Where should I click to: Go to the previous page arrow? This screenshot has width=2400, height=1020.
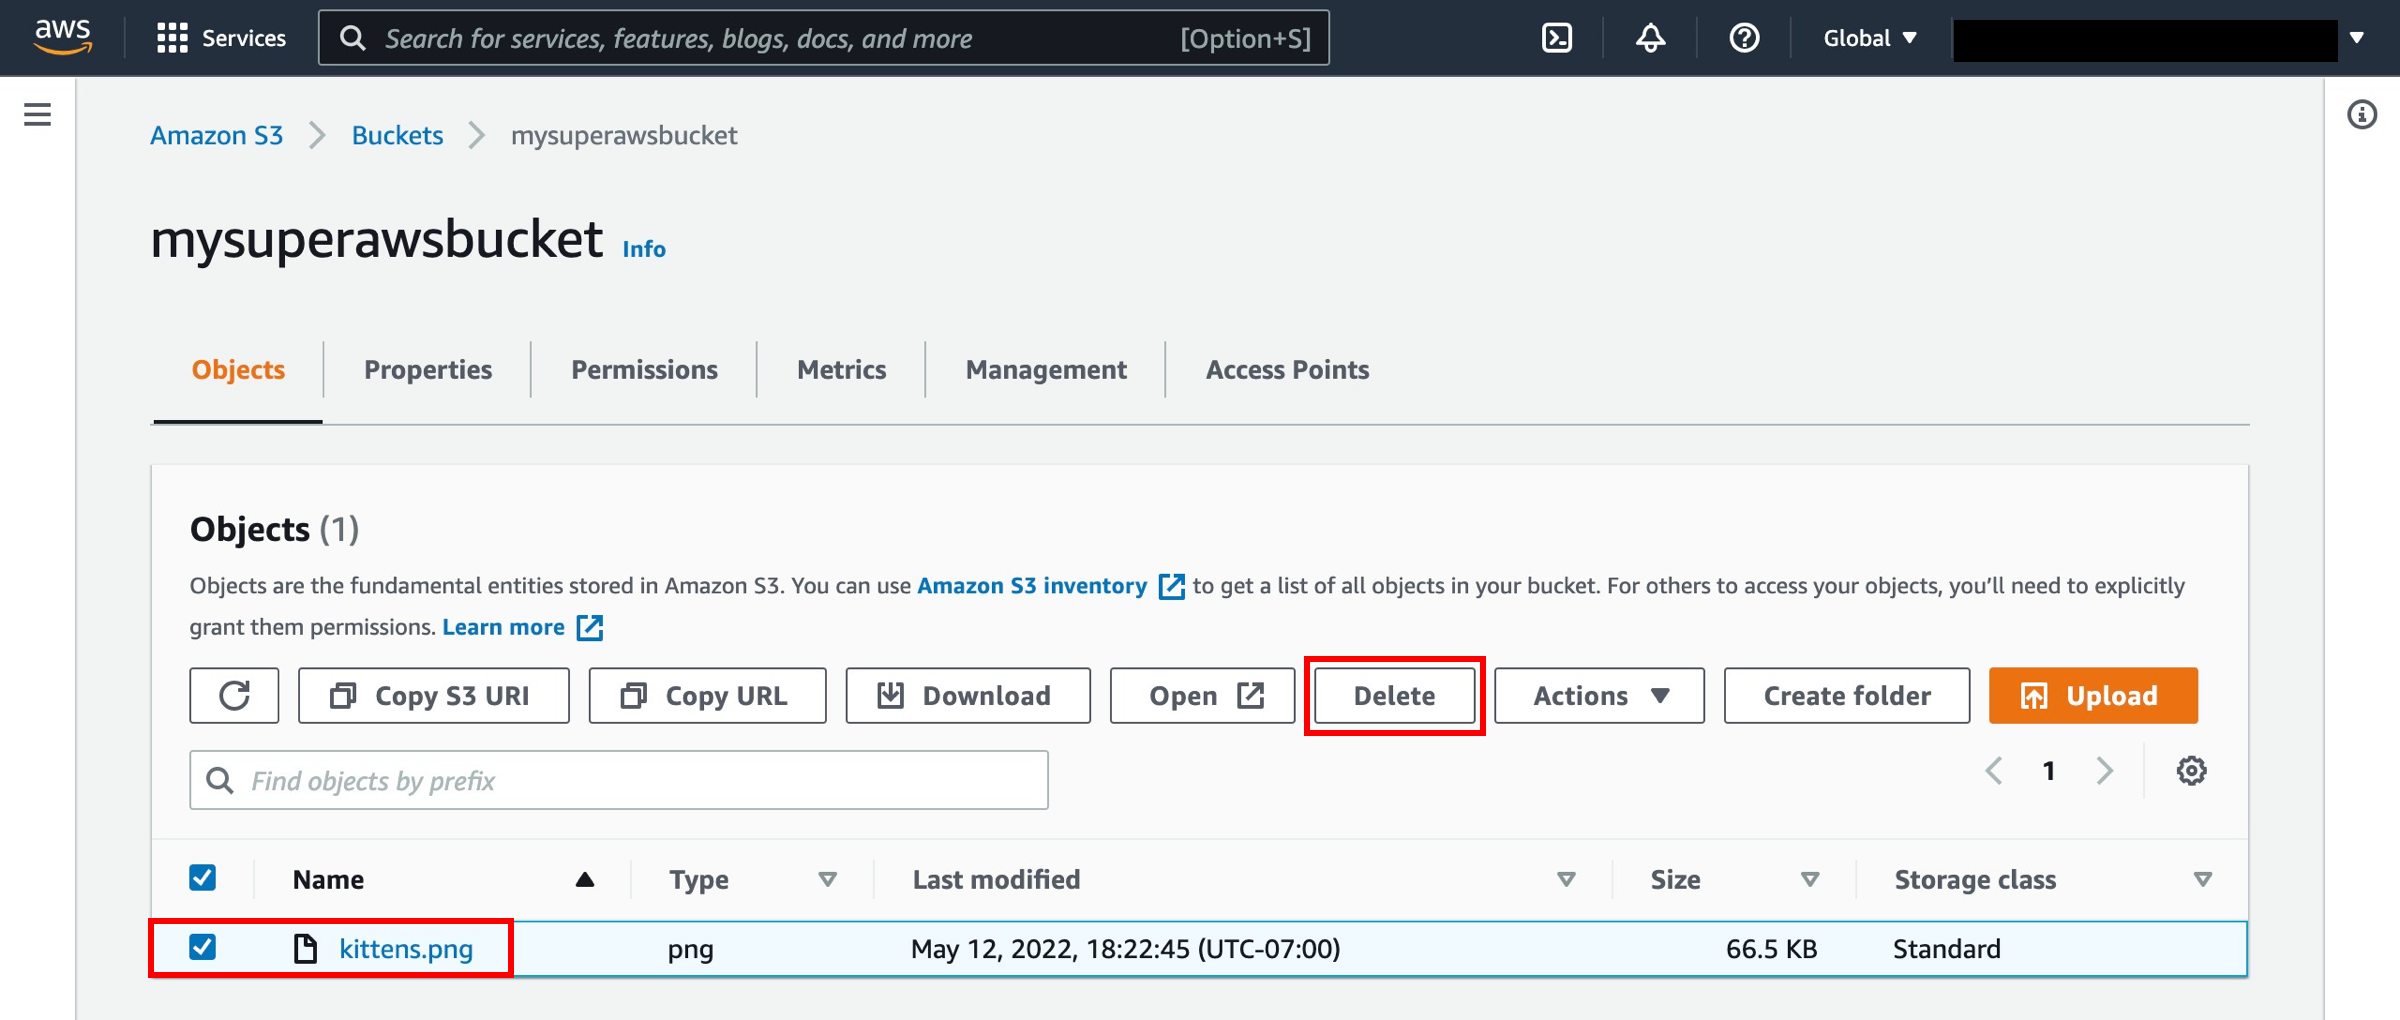(1994, 770)
